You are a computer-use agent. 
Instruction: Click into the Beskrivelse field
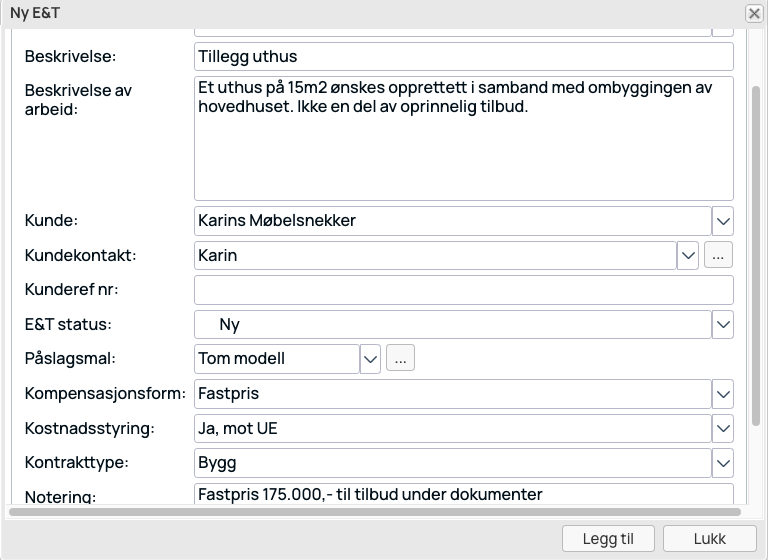tap(464, 56)
